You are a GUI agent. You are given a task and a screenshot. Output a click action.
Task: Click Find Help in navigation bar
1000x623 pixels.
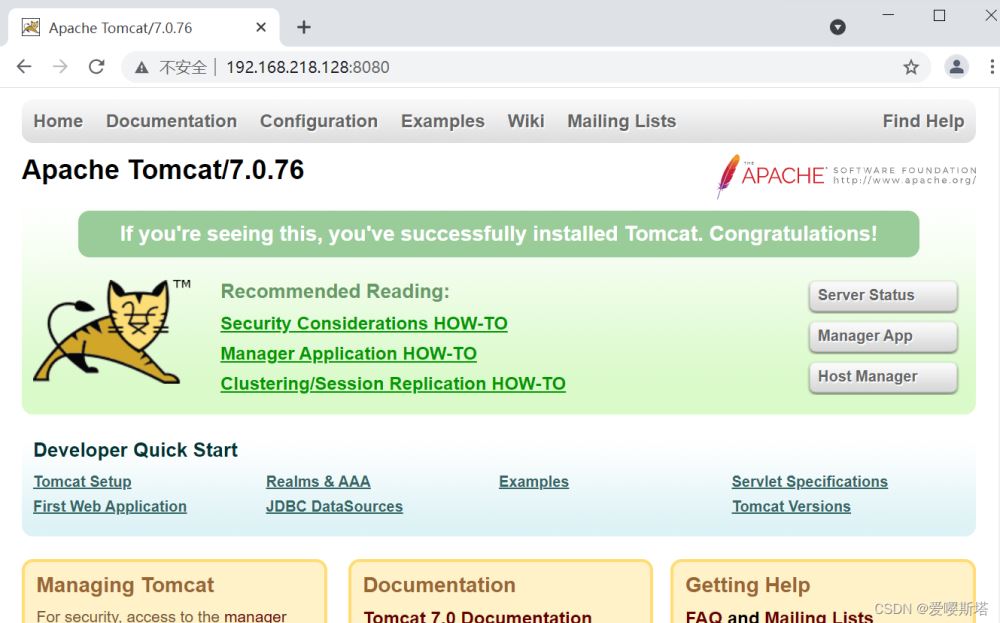point(923,121)
